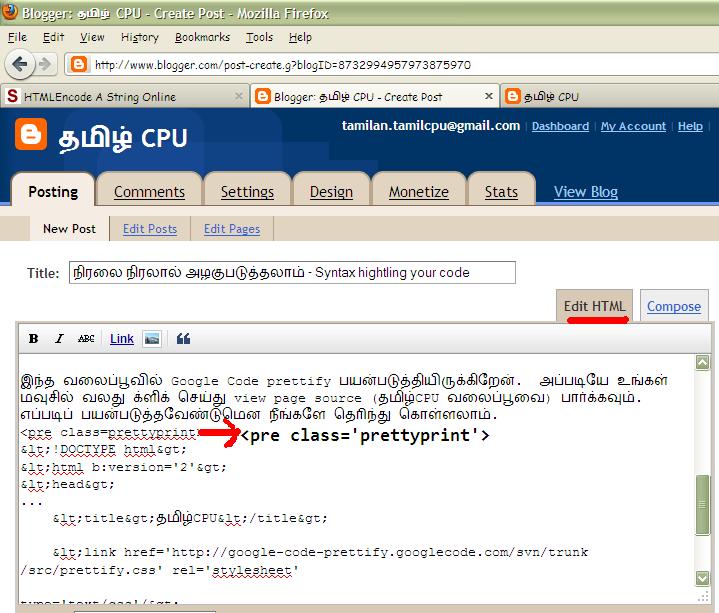Click the Blogger logo beside blog title

click(31, 134)
